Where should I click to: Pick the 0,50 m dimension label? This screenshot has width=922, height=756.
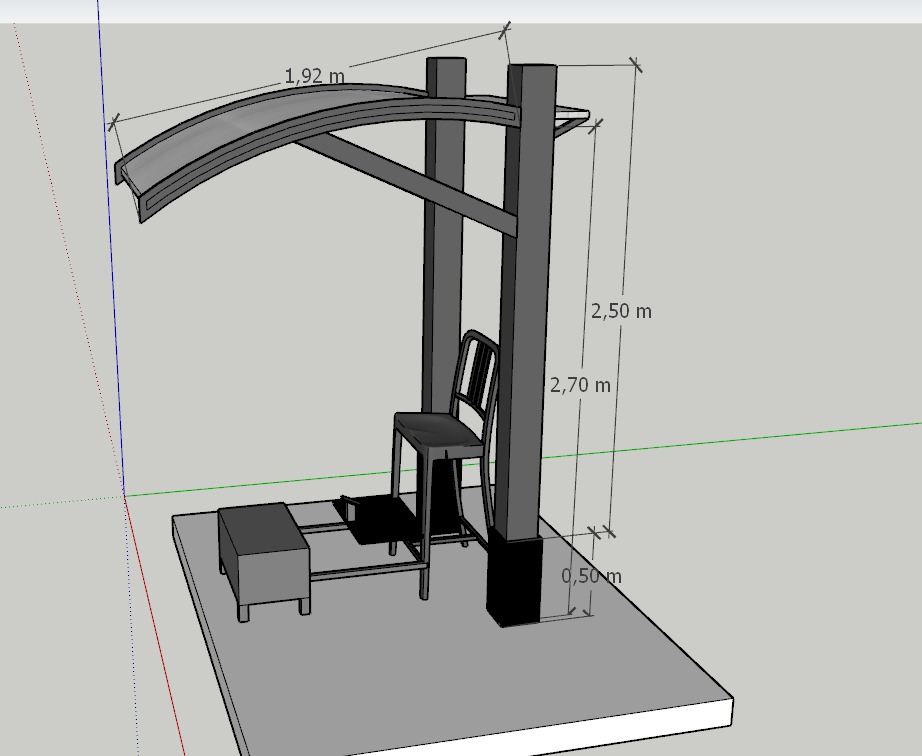(591, 576)
